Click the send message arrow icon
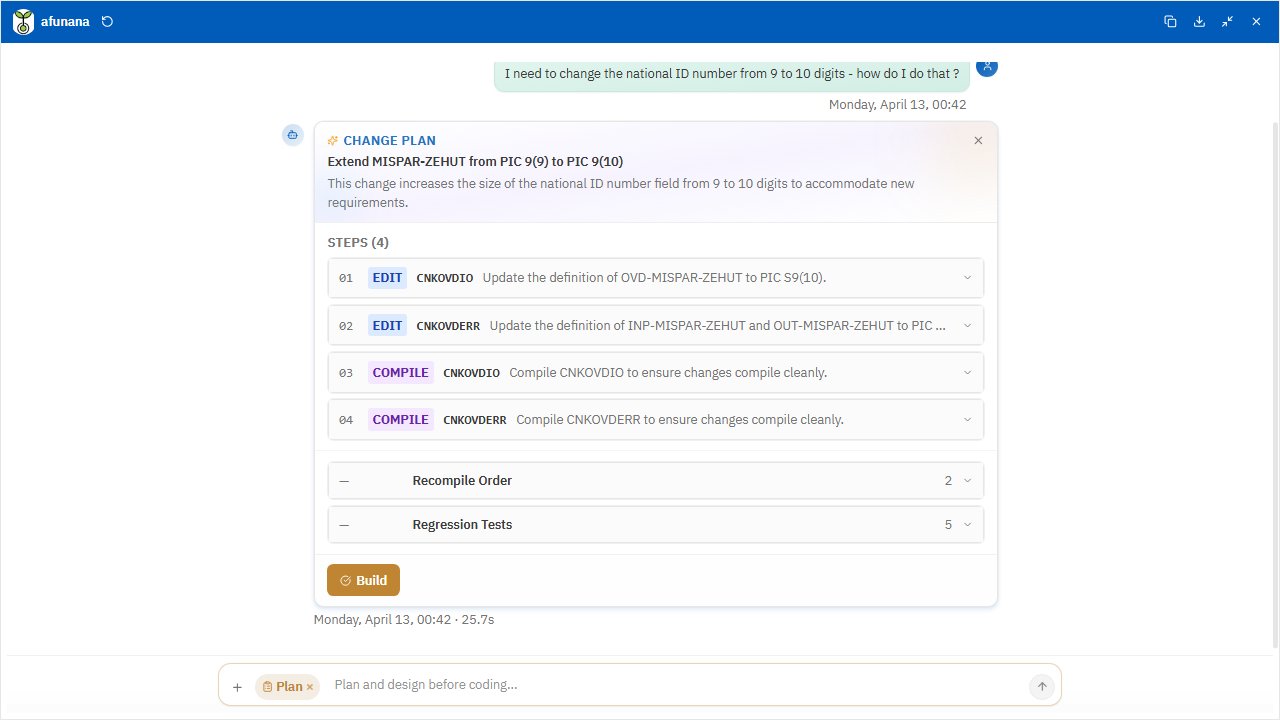The height and width of the screenshot is (720, 1280). pos(1041,686)
